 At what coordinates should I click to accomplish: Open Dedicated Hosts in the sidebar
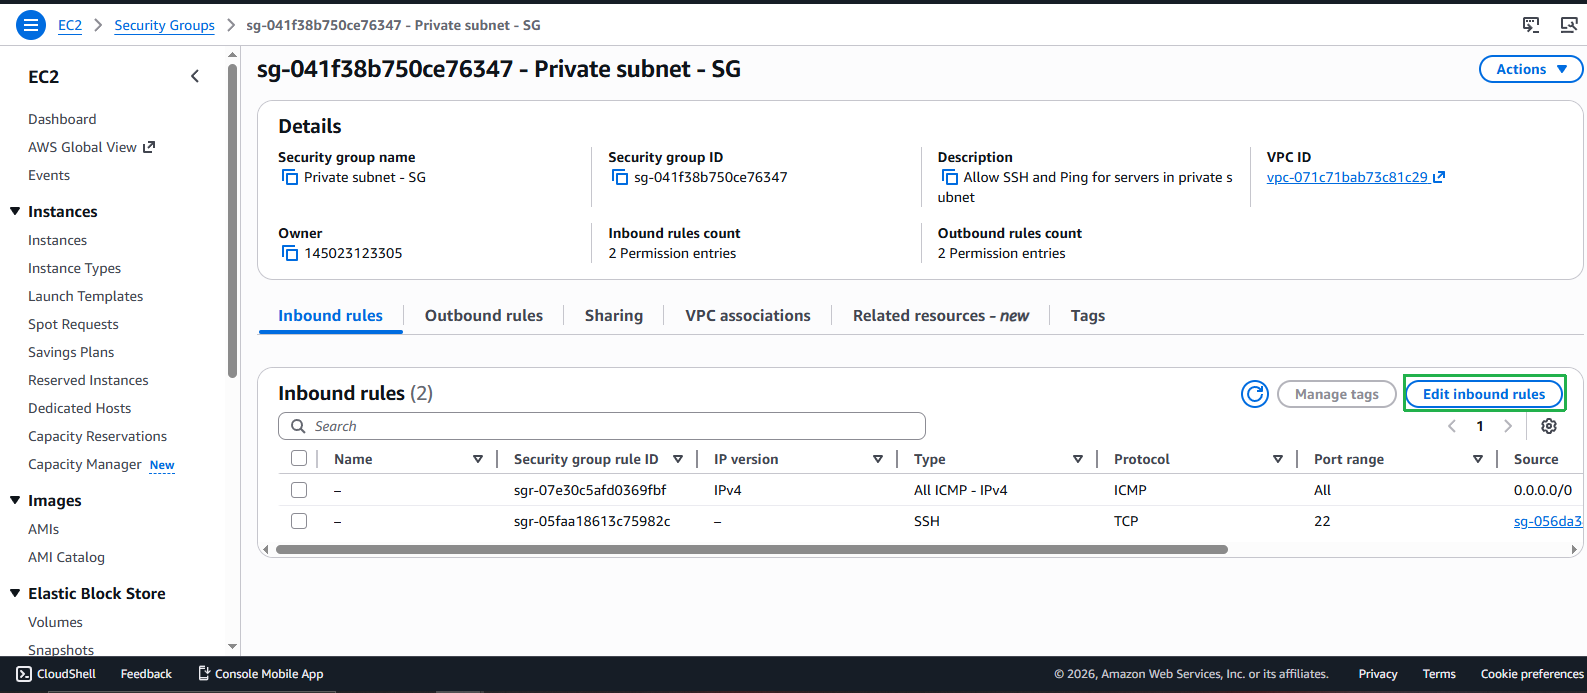tap(79, 408)
